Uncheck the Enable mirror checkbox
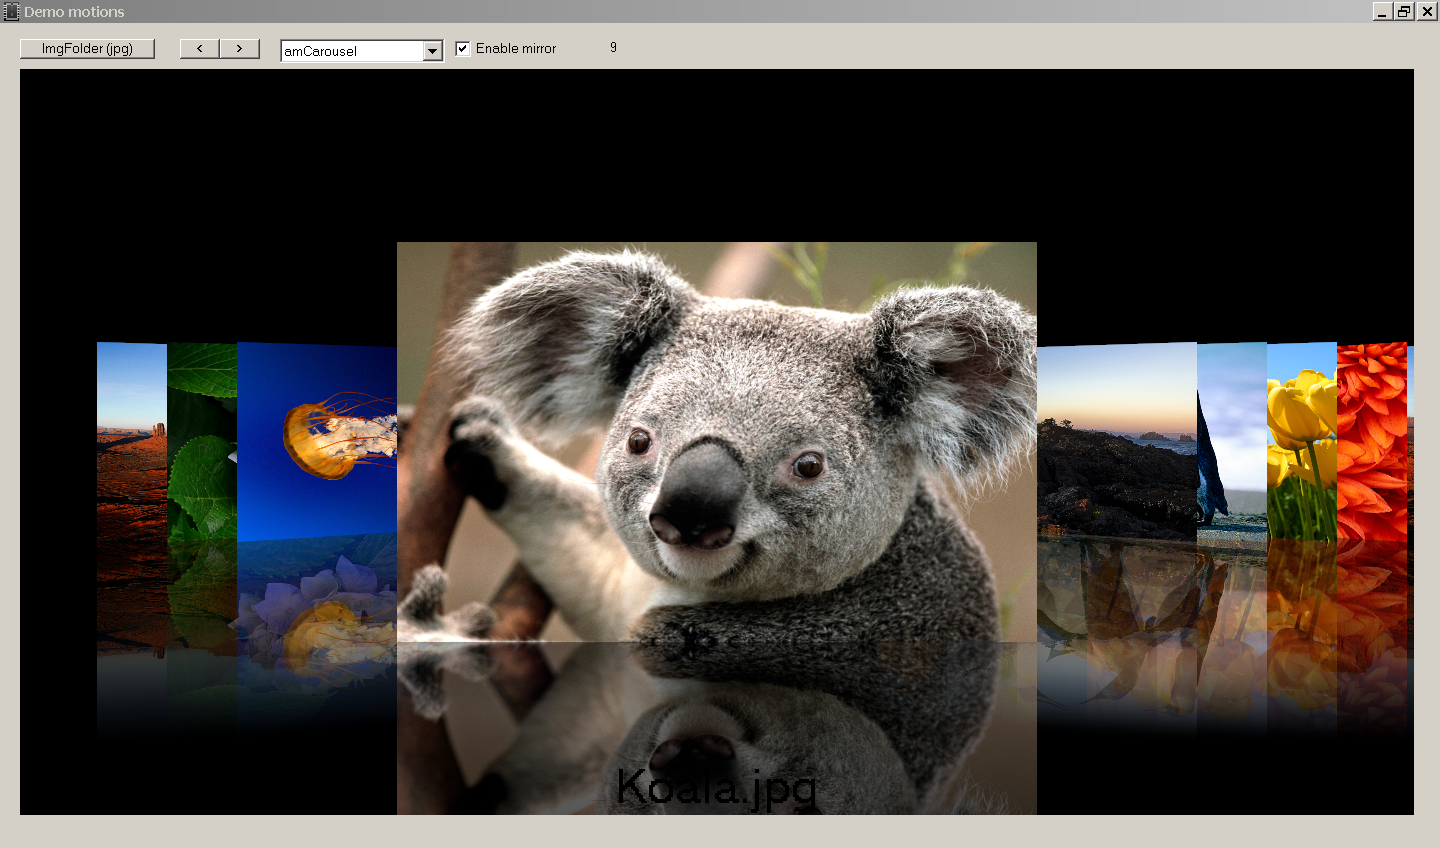The height and width of the screenshot is (848, 1440). (x=463, y=49)
